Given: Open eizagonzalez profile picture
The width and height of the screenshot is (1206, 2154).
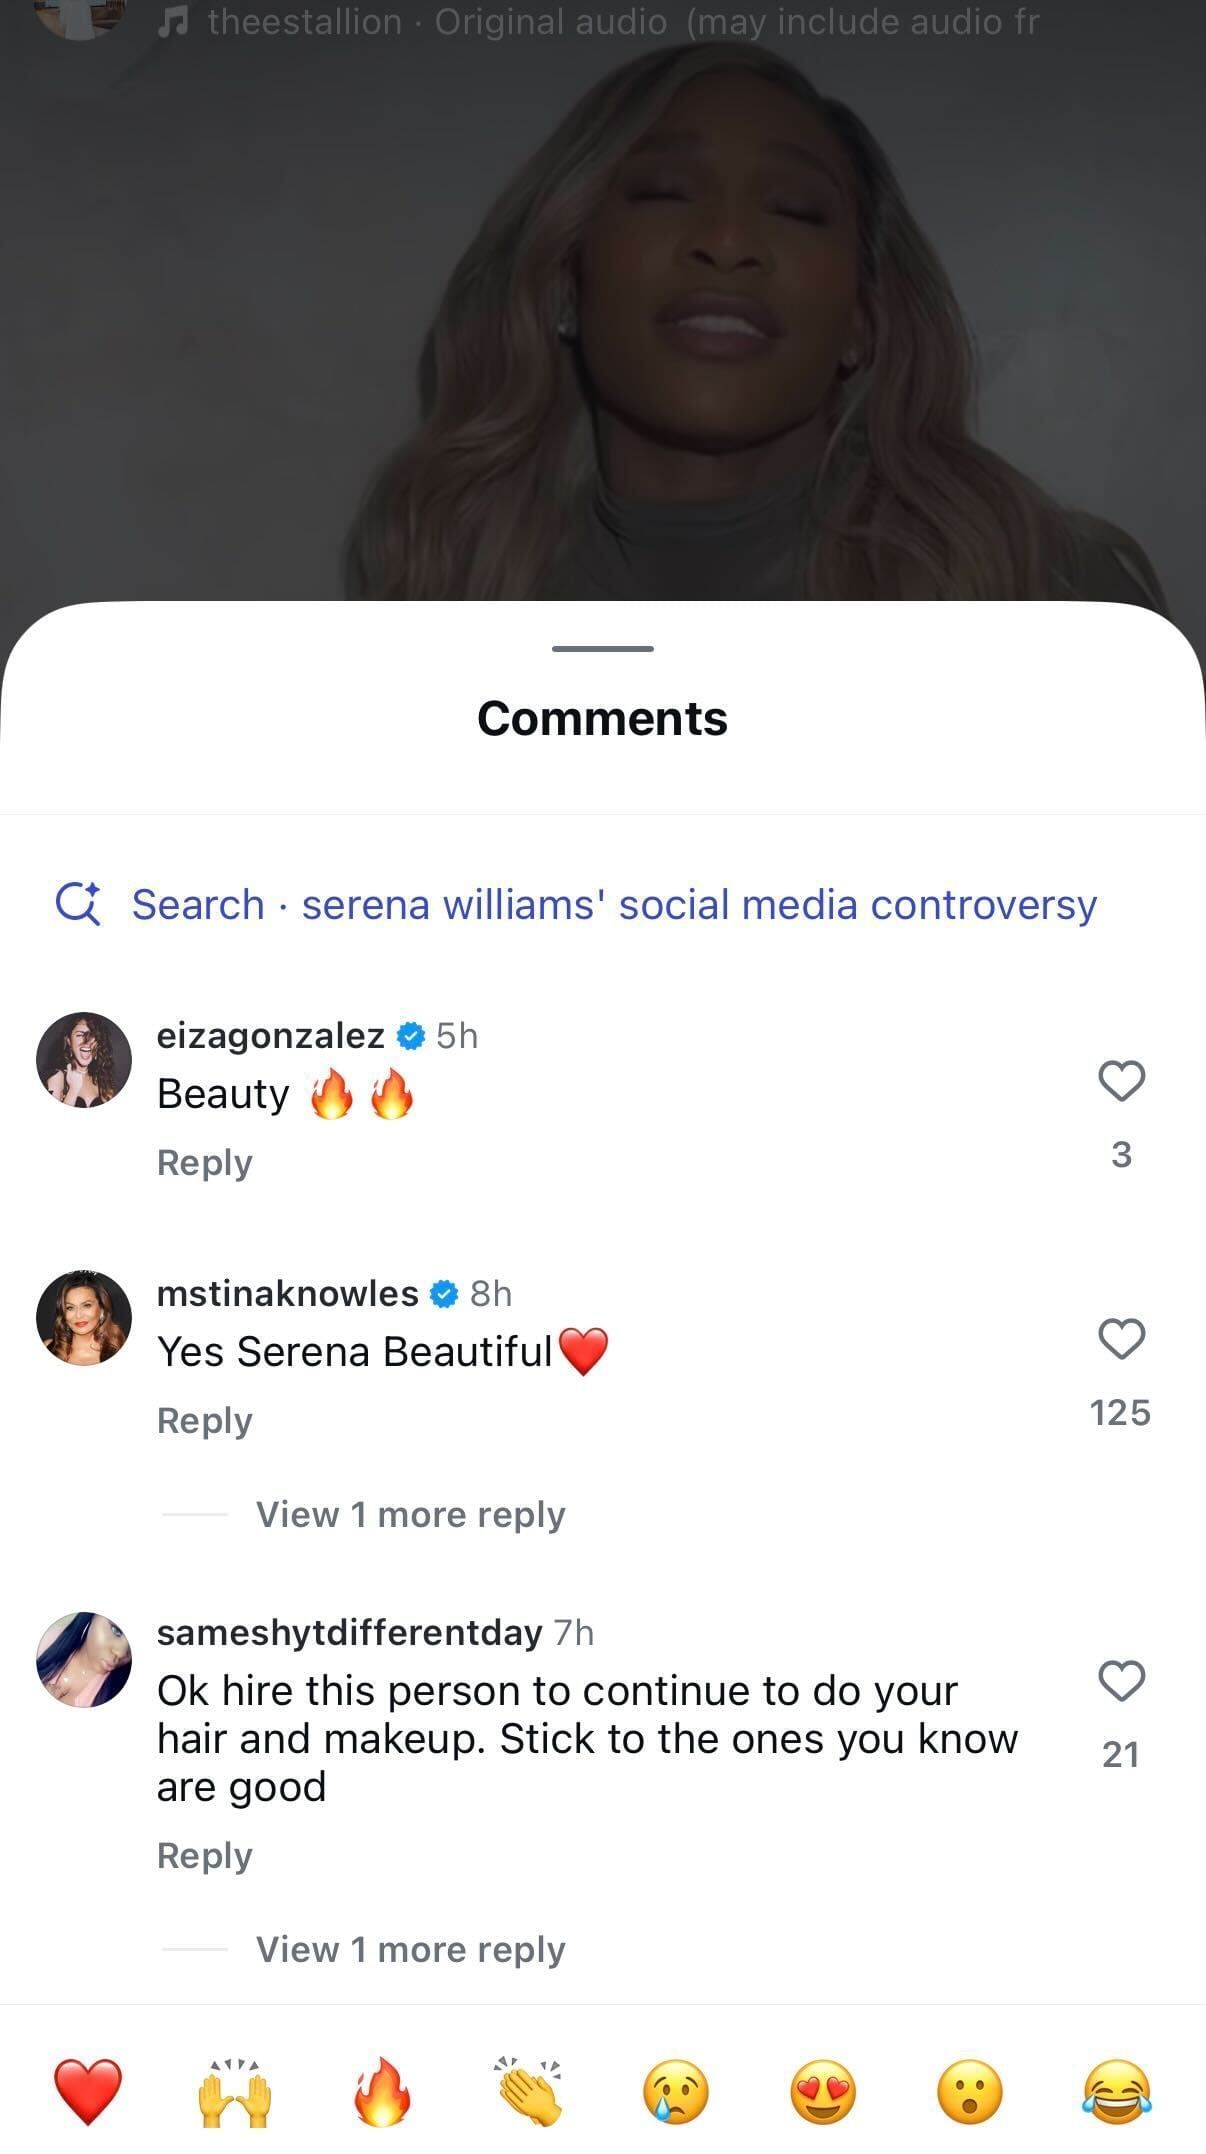Looking at the screenshot, I should [84, 1060].
